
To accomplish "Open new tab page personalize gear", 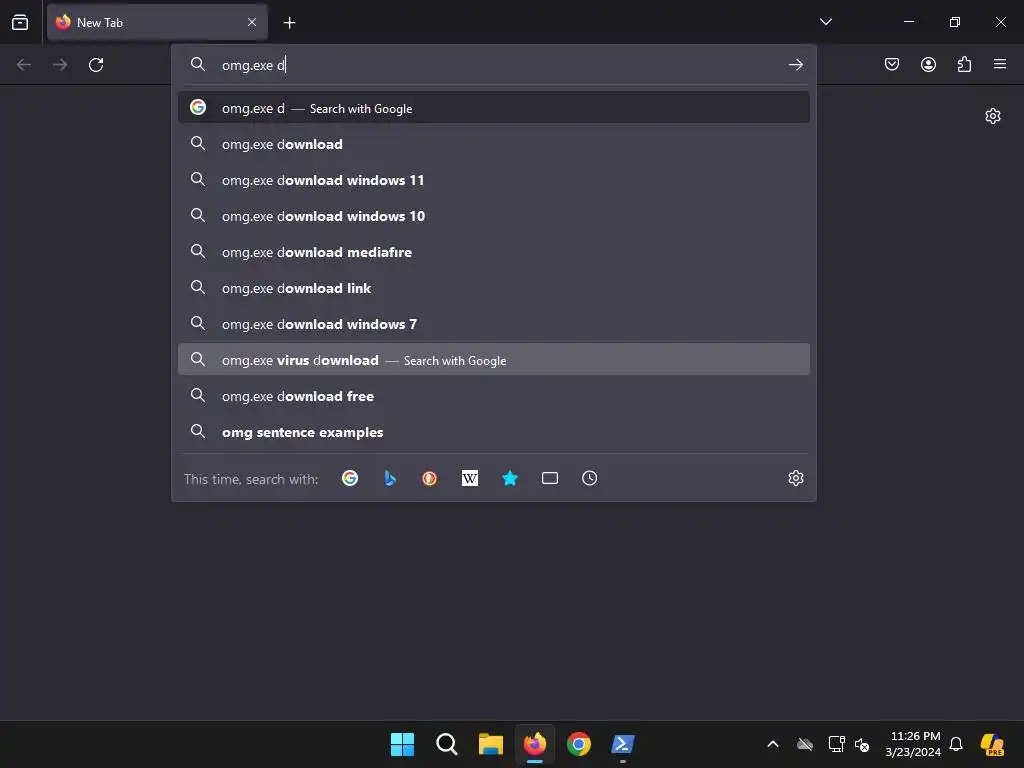I will [993, 116].
